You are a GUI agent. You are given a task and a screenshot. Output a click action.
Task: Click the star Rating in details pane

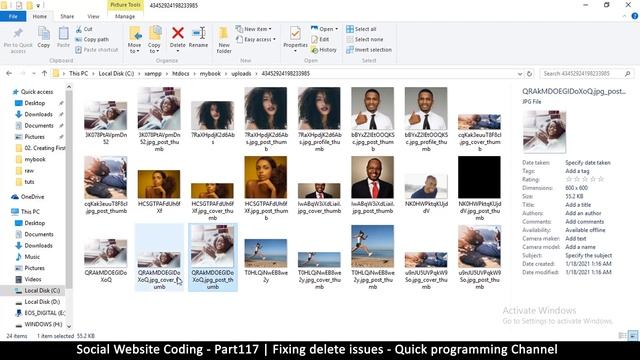point(584,179)
